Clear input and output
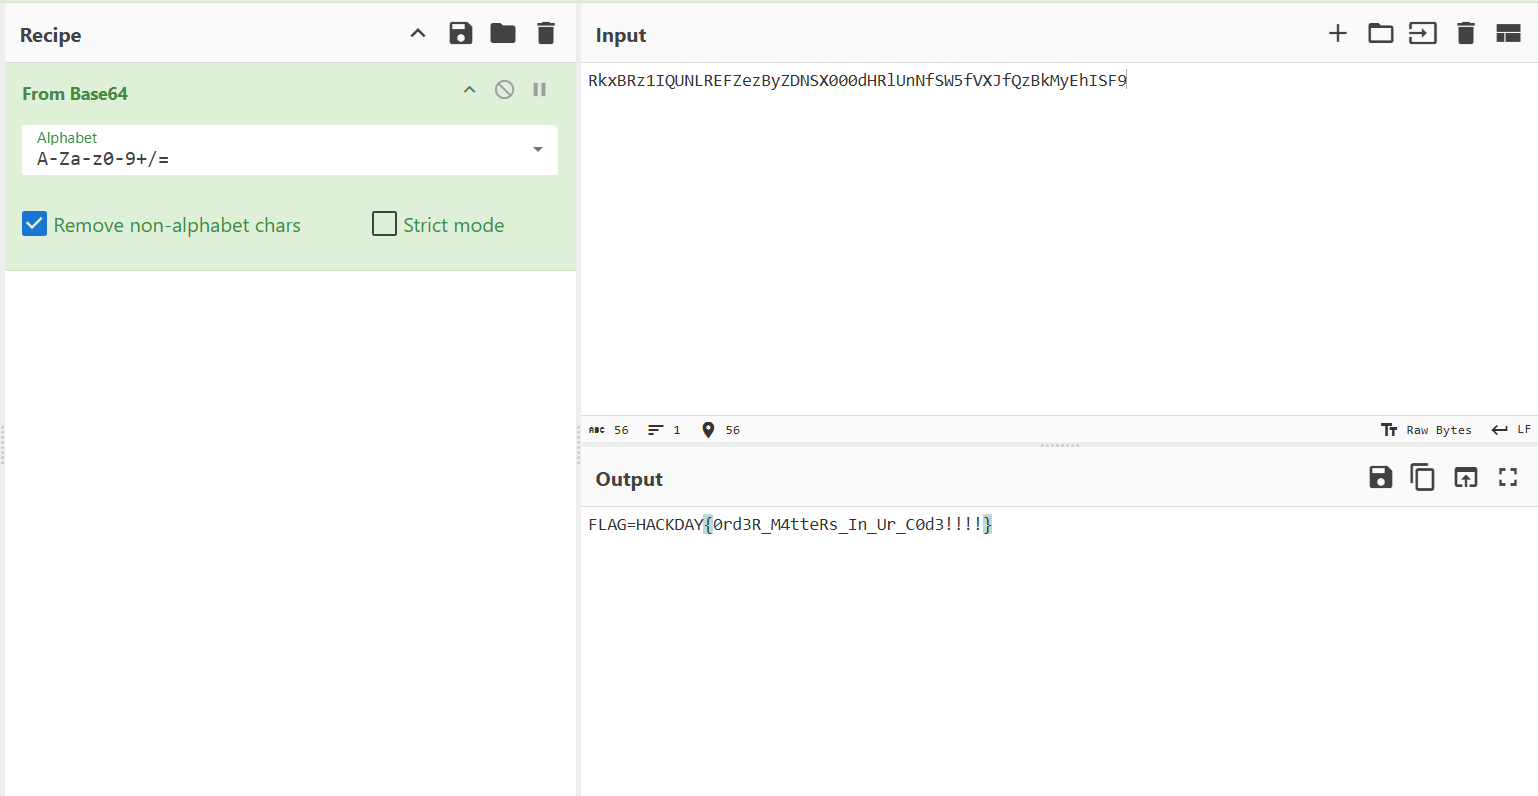This screenshot has height=796, width=1538. point(1466,34)
